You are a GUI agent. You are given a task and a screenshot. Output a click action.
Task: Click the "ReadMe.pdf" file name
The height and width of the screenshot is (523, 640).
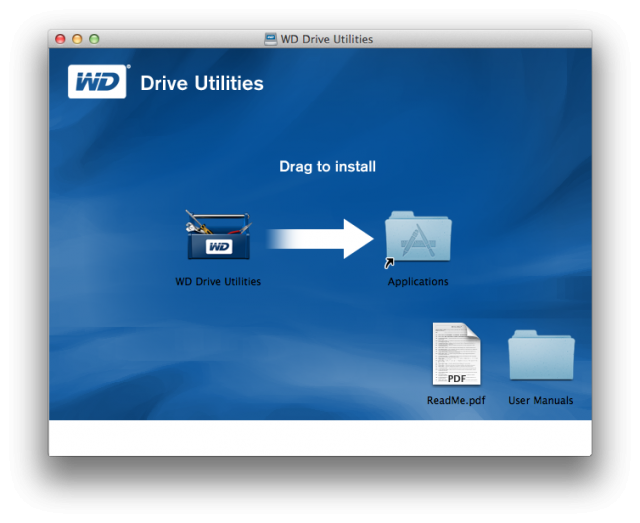(456, 401)
